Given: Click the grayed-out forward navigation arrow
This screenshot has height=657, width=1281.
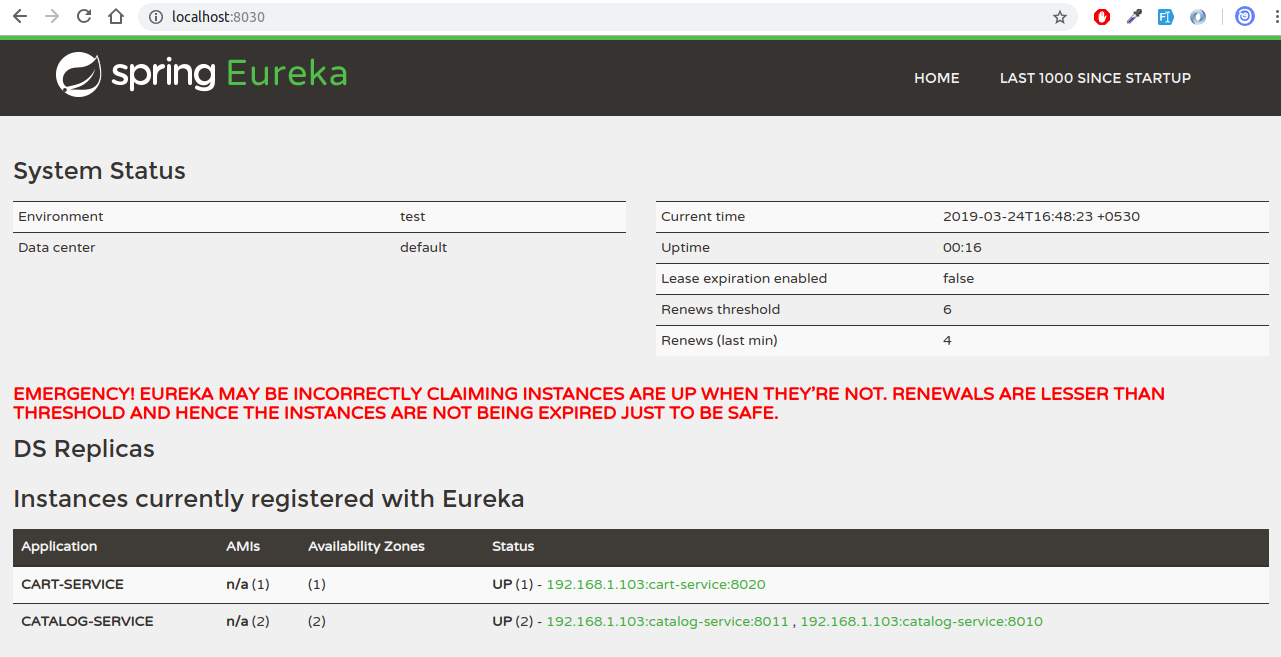Looking at the screenshot, I should [51, 16].
